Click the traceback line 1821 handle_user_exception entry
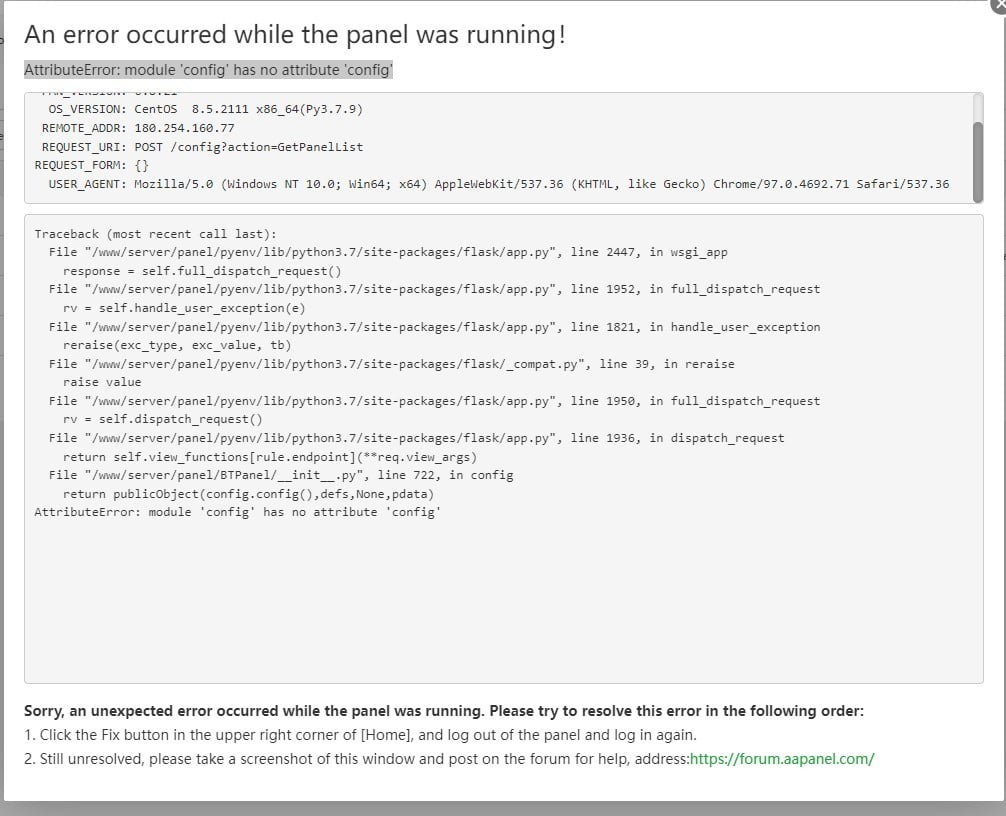Image resolution: width=1006 pixels, height=816 pixels. (x=434, y=327)
